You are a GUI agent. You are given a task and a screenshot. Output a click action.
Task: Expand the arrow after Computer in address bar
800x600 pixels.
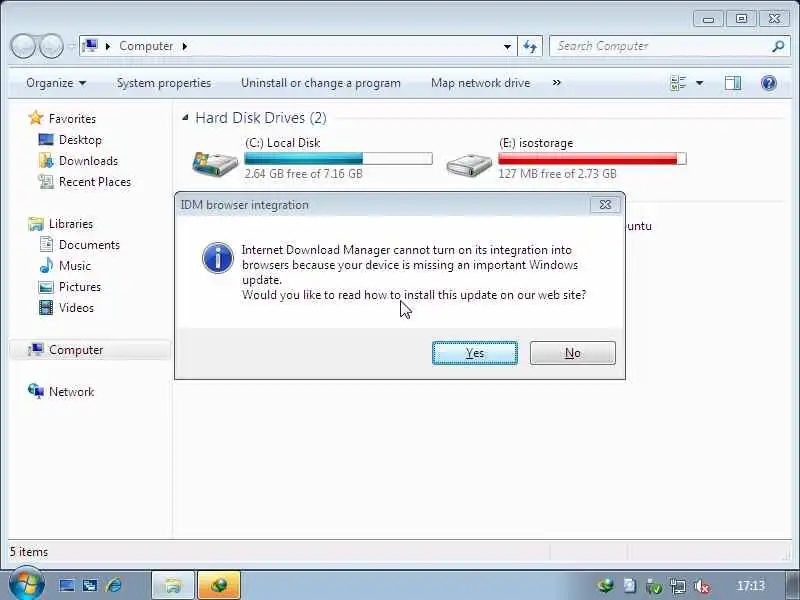185,46
